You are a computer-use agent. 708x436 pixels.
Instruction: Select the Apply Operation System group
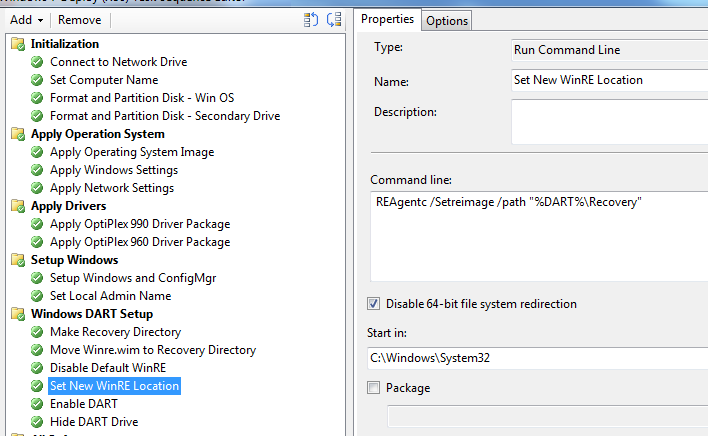point(98,134)
